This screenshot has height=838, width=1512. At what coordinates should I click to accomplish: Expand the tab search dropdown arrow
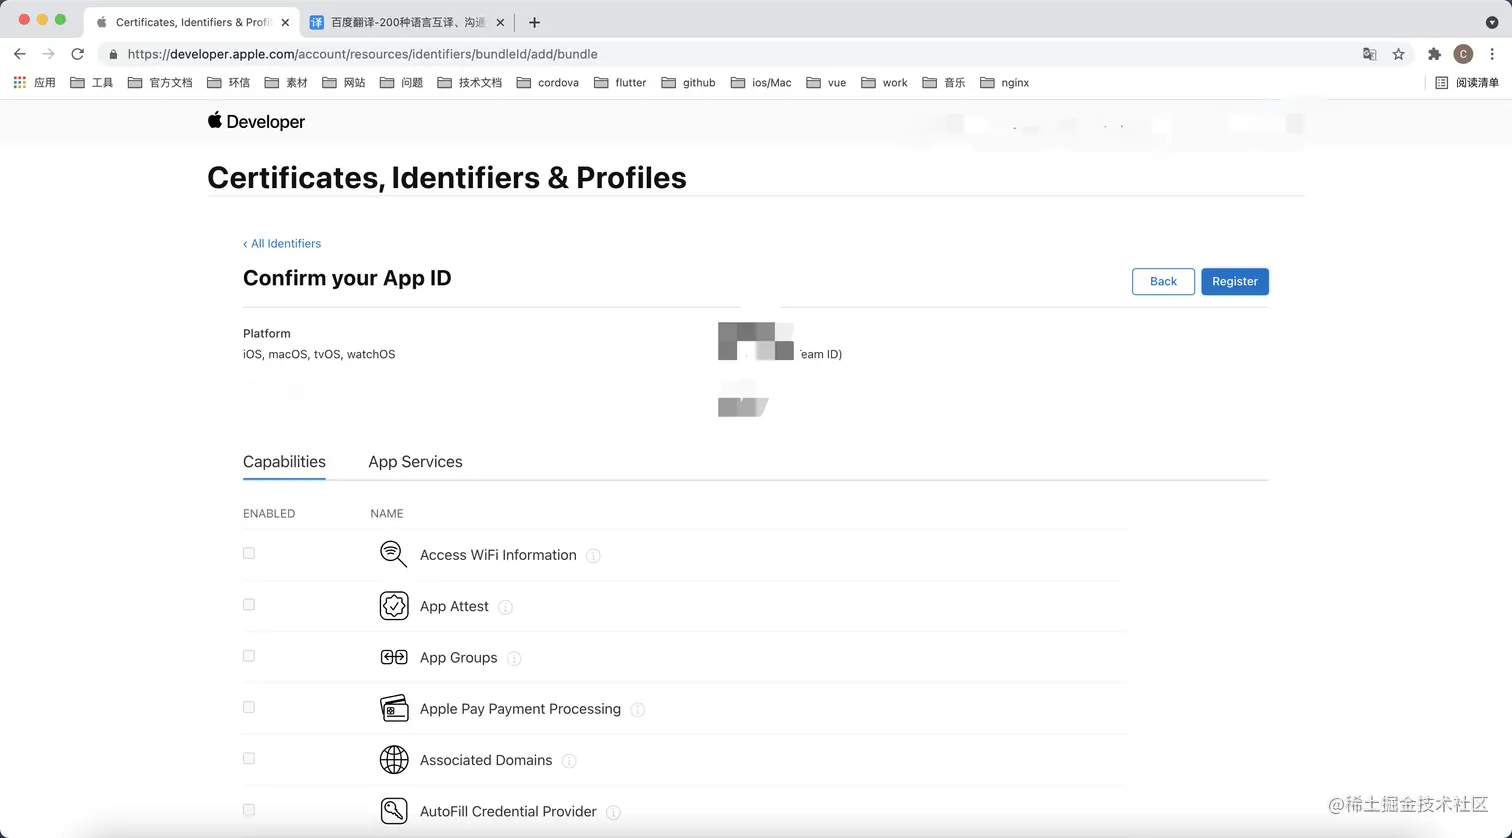pos(1492,22)
